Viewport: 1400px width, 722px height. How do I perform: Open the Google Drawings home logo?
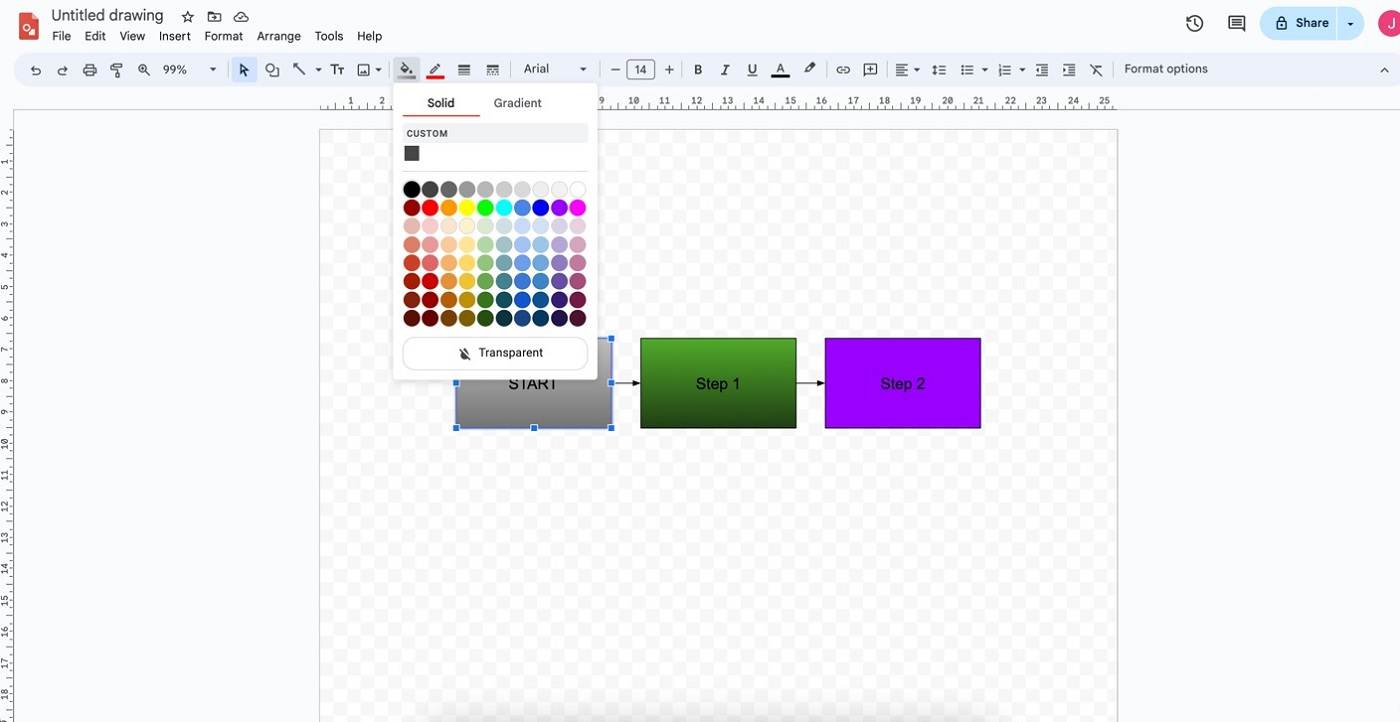coord(29,25)
